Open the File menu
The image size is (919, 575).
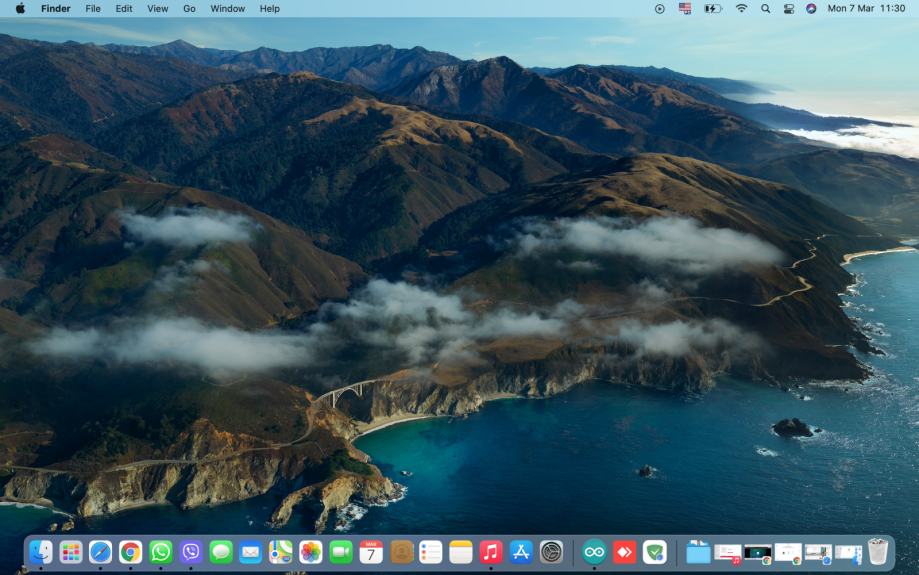coord(93,8)
